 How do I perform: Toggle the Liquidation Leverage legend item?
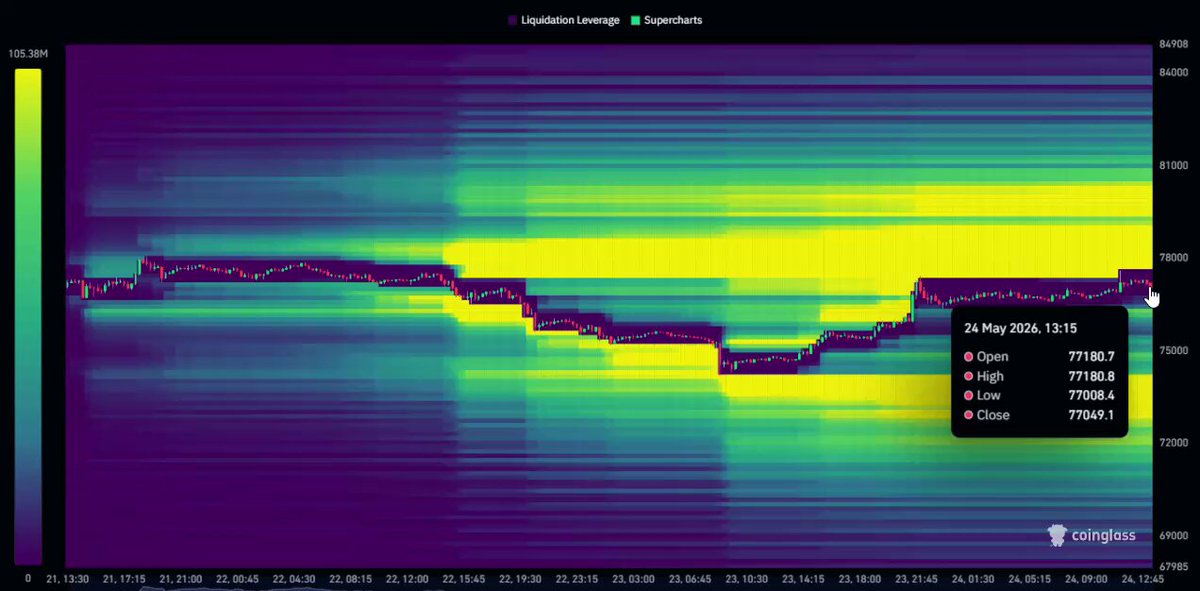click(x=564, y=20)
